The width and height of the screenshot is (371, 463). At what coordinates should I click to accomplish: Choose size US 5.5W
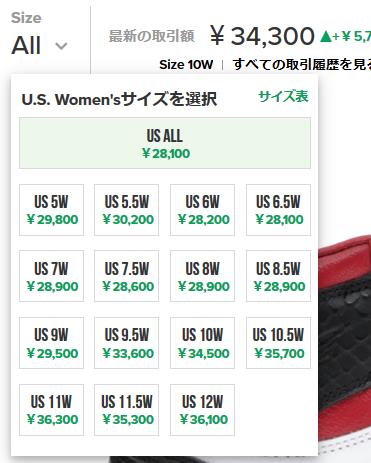[127, 210]
